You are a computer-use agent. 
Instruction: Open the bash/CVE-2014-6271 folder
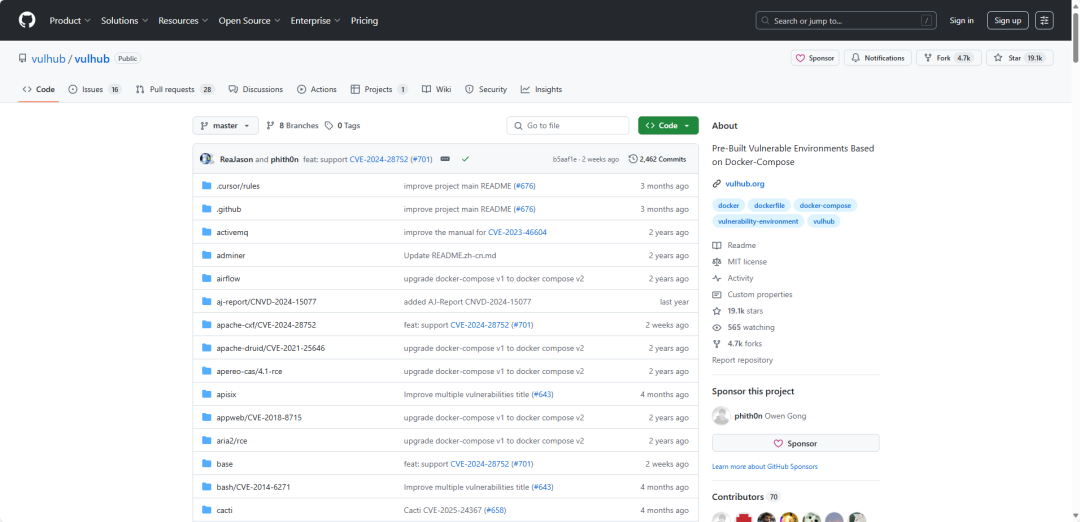(253, 487)
